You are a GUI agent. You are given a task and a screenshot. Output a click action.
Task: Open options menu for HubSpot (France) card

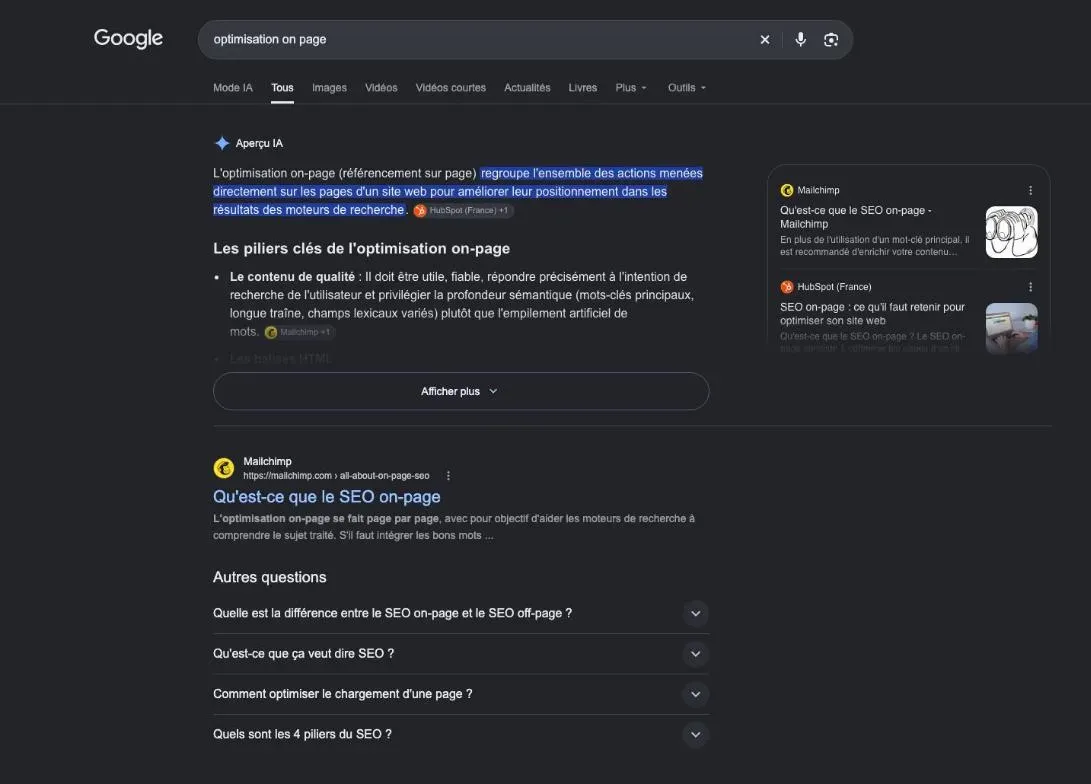click(x=1030, y=287)
